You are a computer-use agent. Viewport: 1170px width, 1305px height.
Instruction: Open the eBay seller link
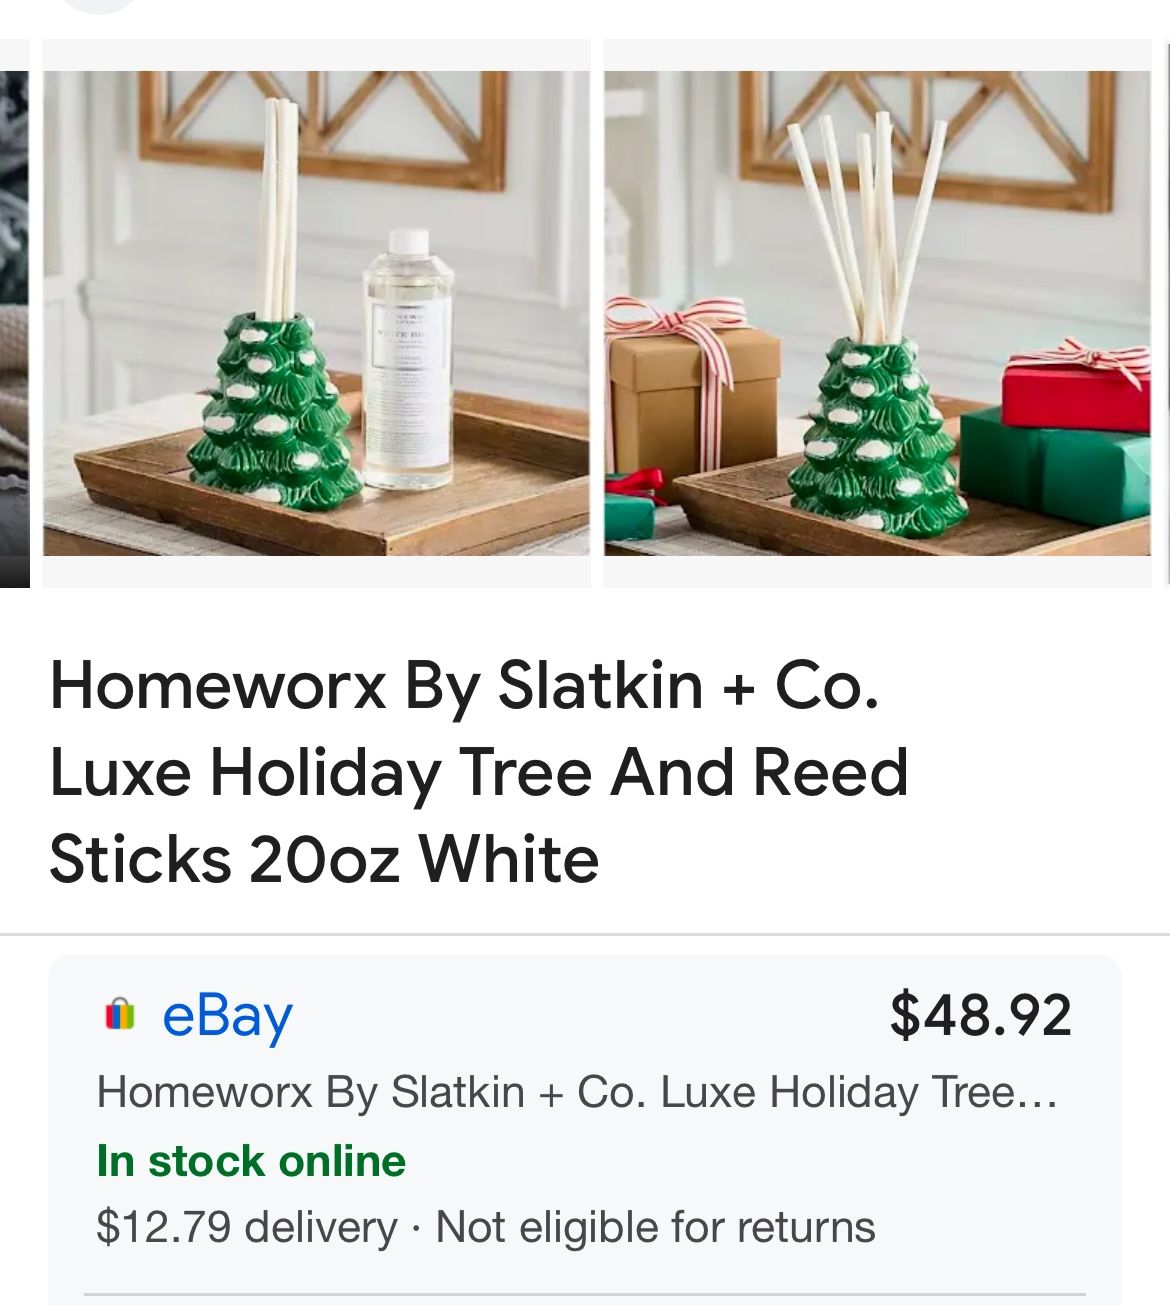coord(227,1015)
